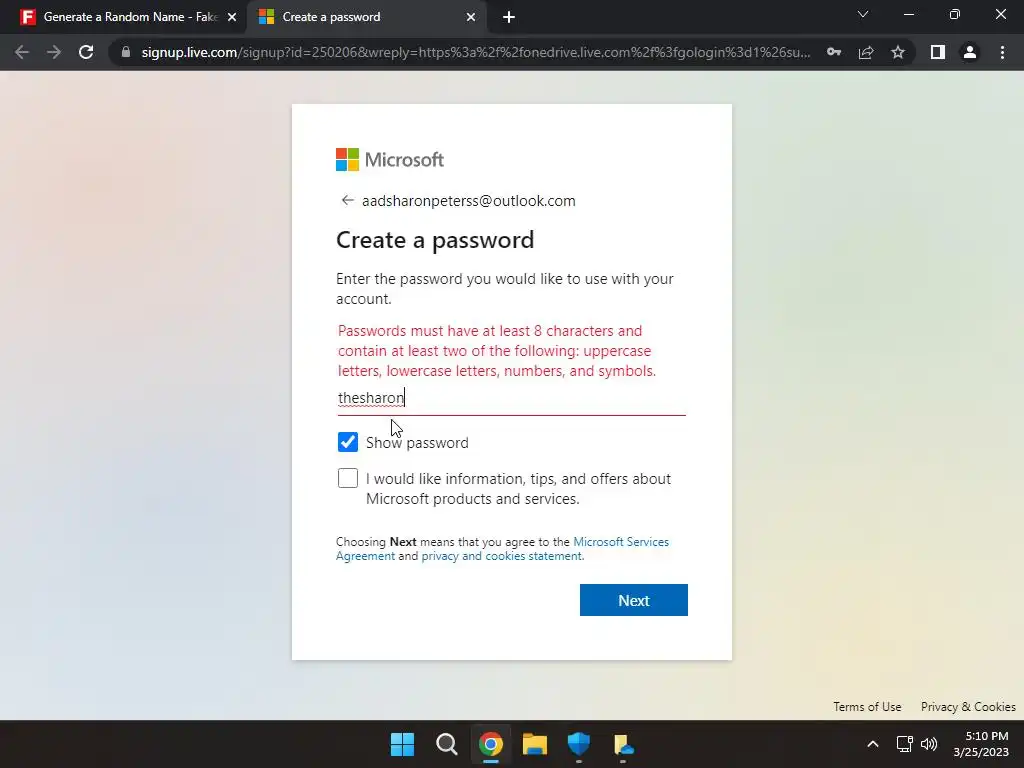Open Privacy & Cookies footer link
Viewport: 1024px width, 768px height.
click(968, 707)
